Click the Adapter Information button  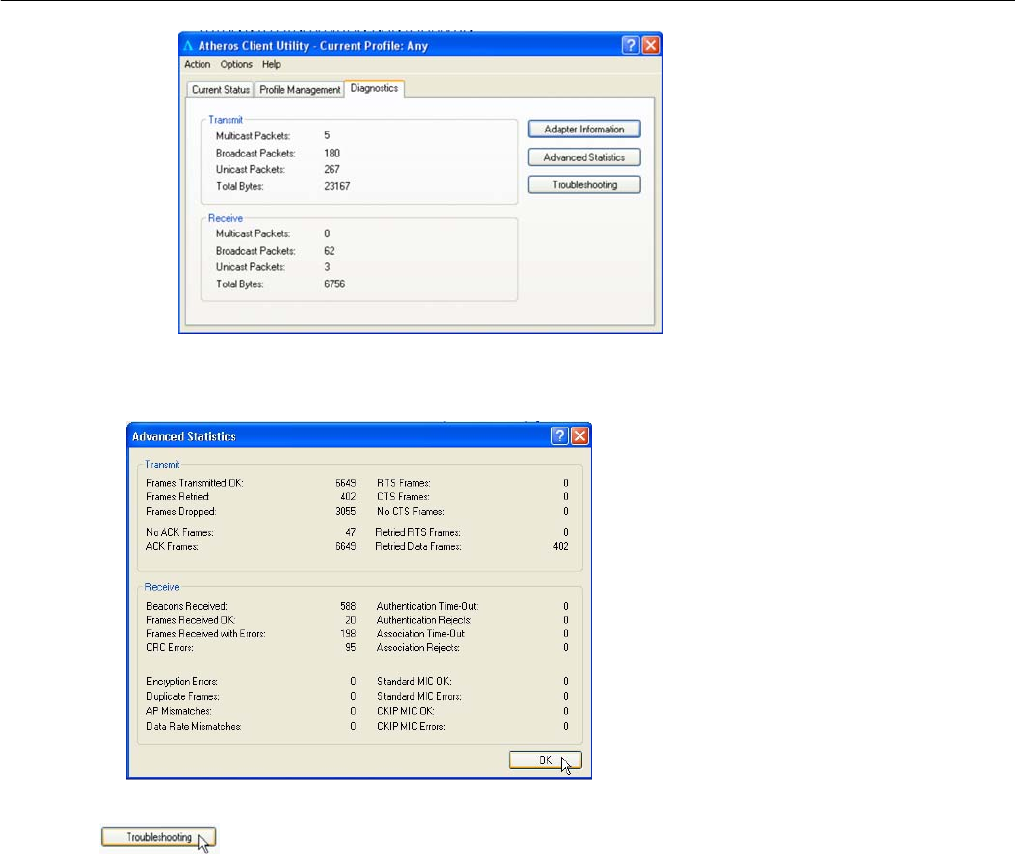point(584,129)
